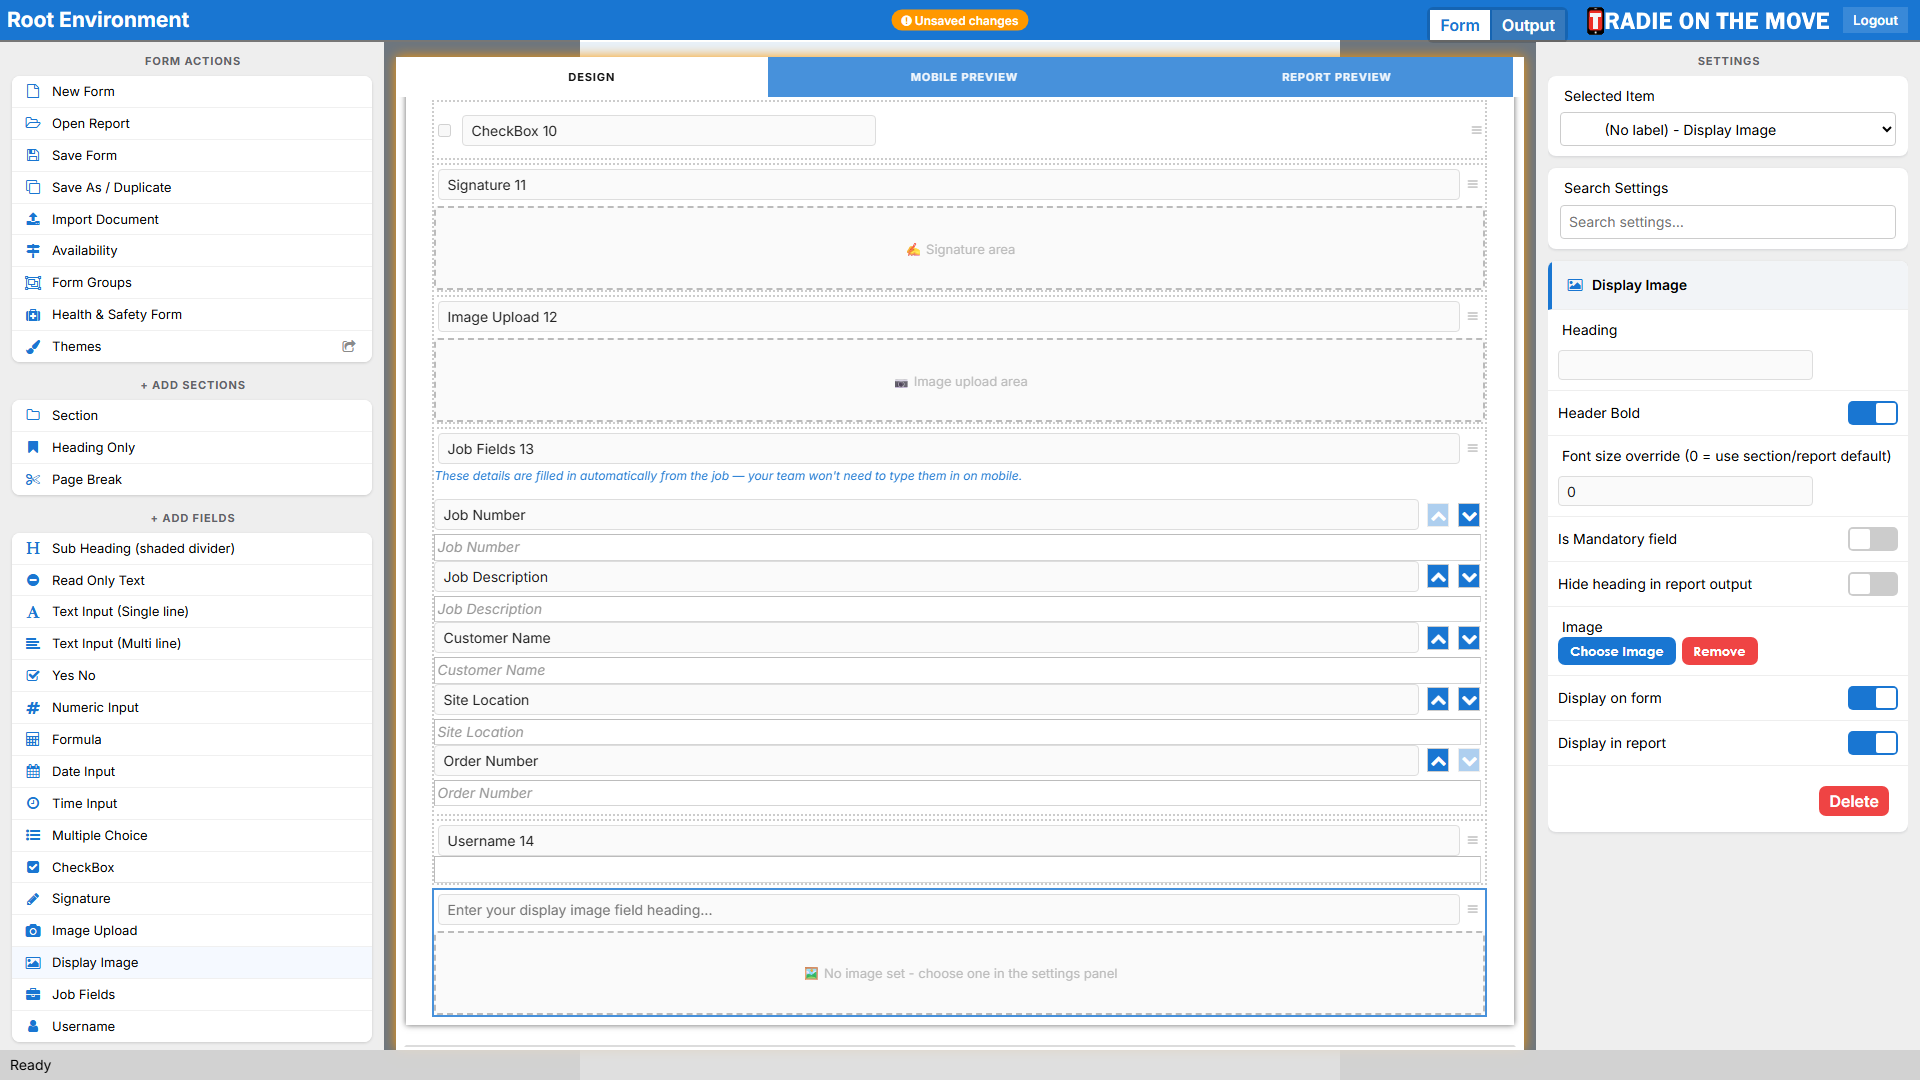Click the Health & Safety Form icon
Viewport: 1920px width, 1080px height.
coord(33,315)
